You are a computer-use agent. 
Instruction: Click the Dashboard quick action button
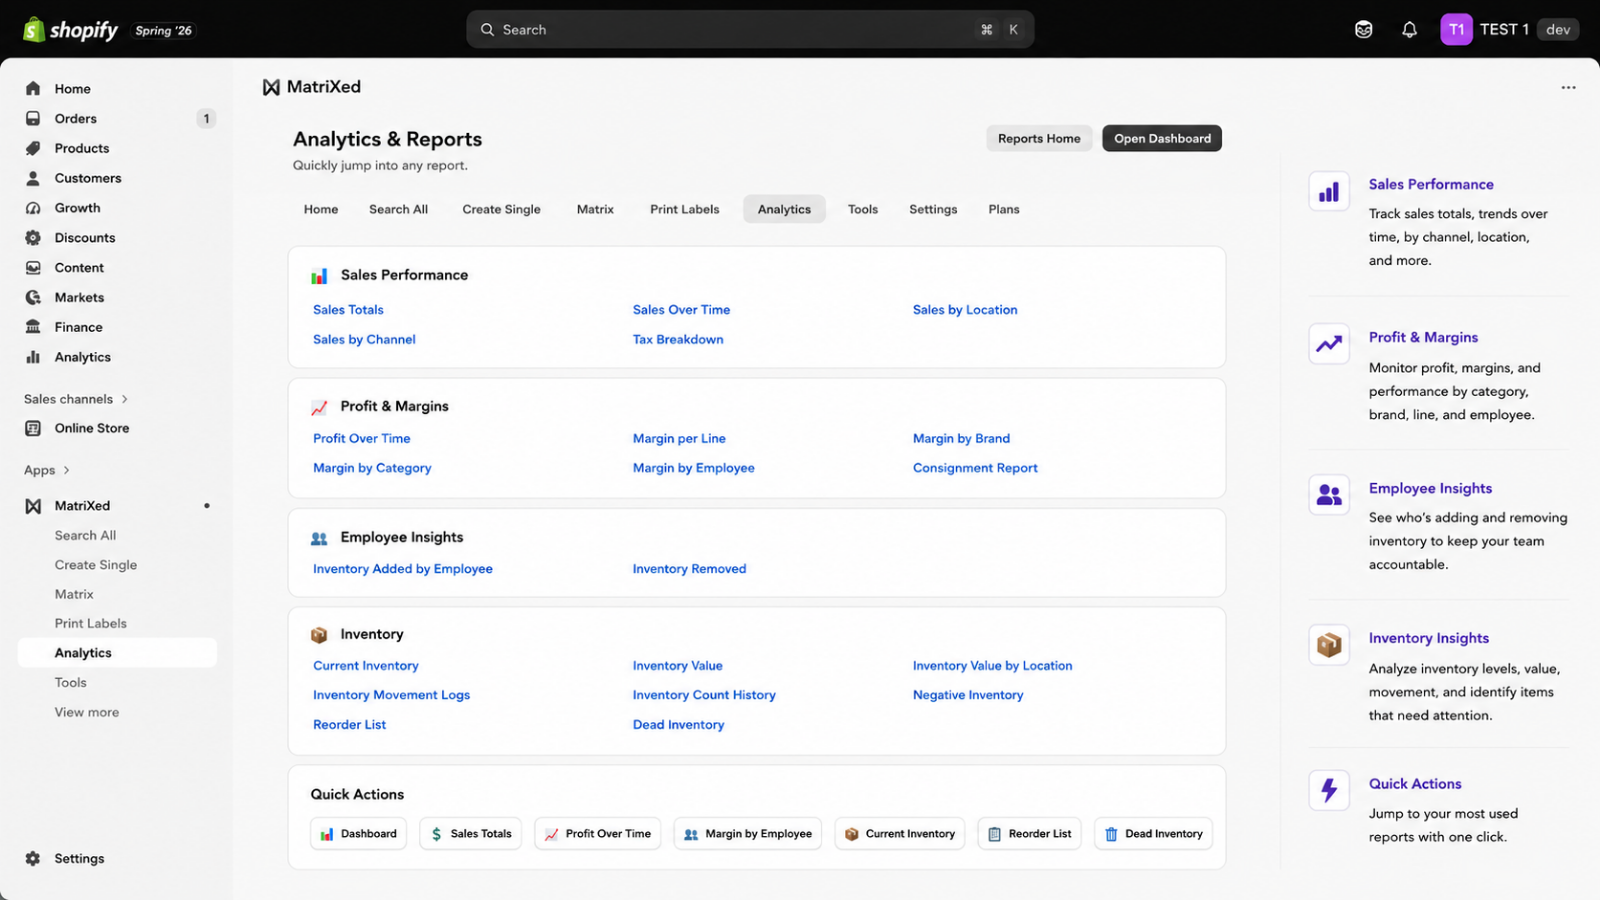[358, 834]
